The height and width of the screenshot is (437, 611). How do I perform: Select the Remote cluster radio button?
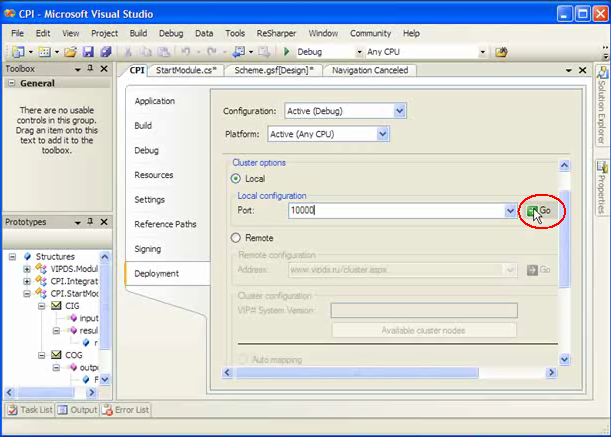236,238
